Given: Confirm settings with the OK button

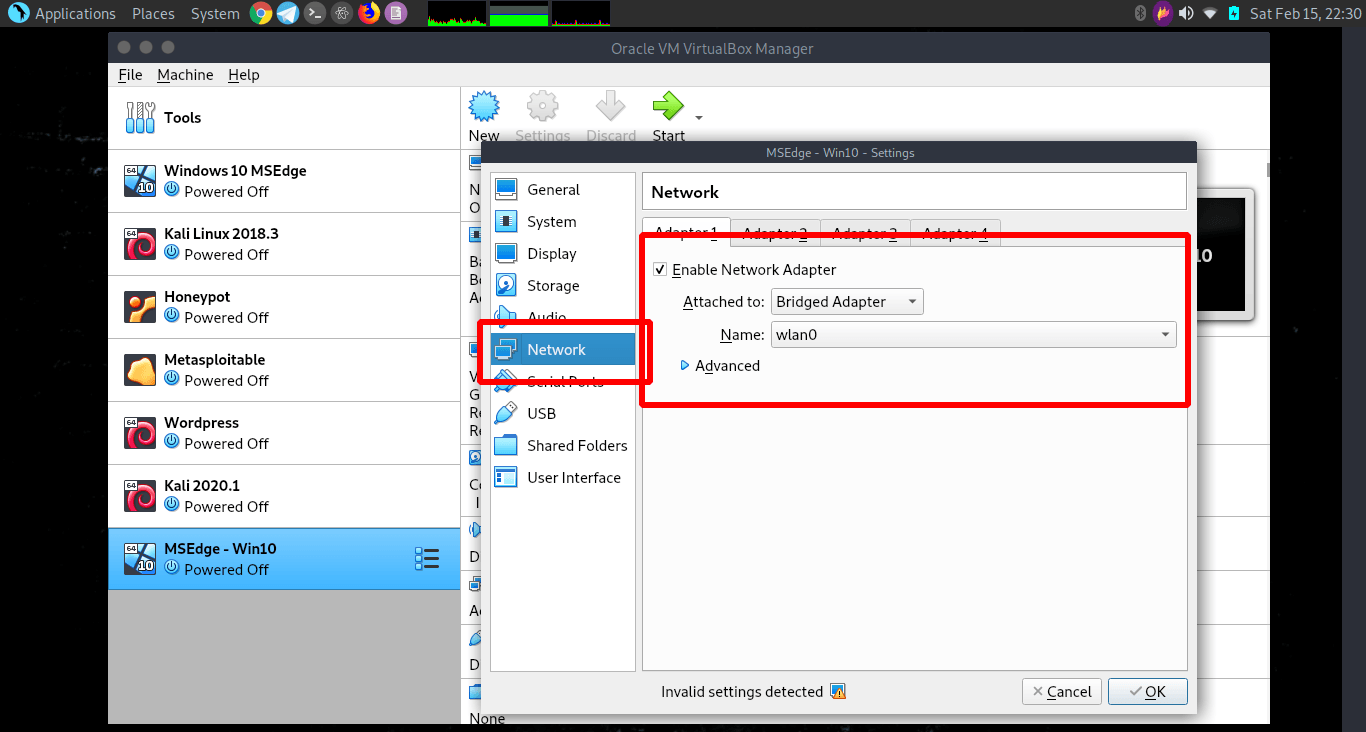Looking at the screenshot, I should pos(1147,692).
